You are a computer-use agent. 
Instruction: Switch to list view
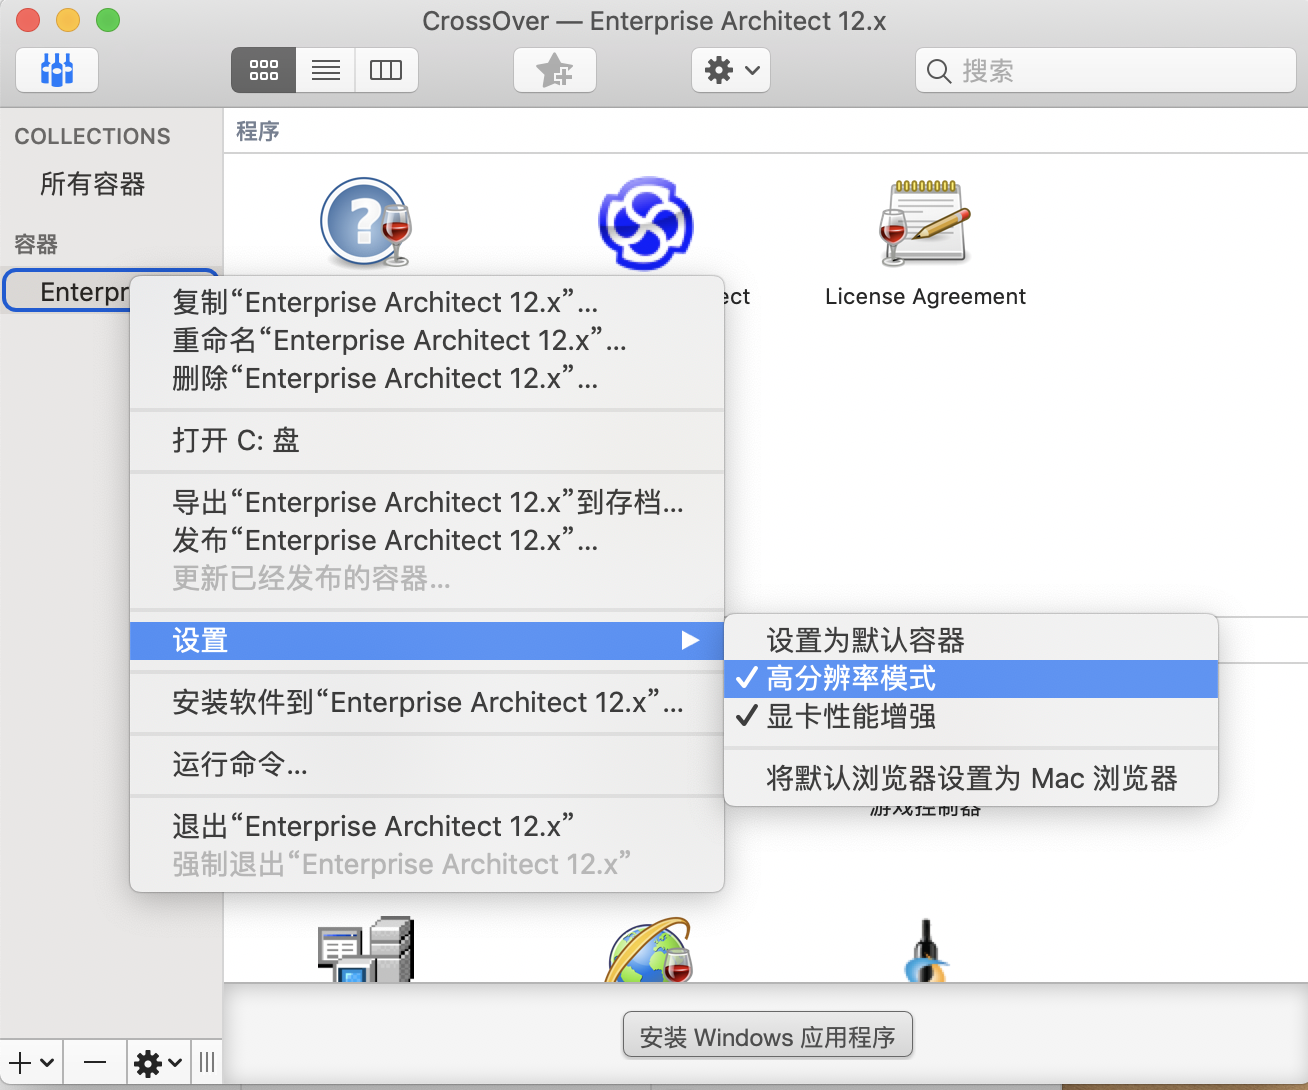tap(325, 70)
